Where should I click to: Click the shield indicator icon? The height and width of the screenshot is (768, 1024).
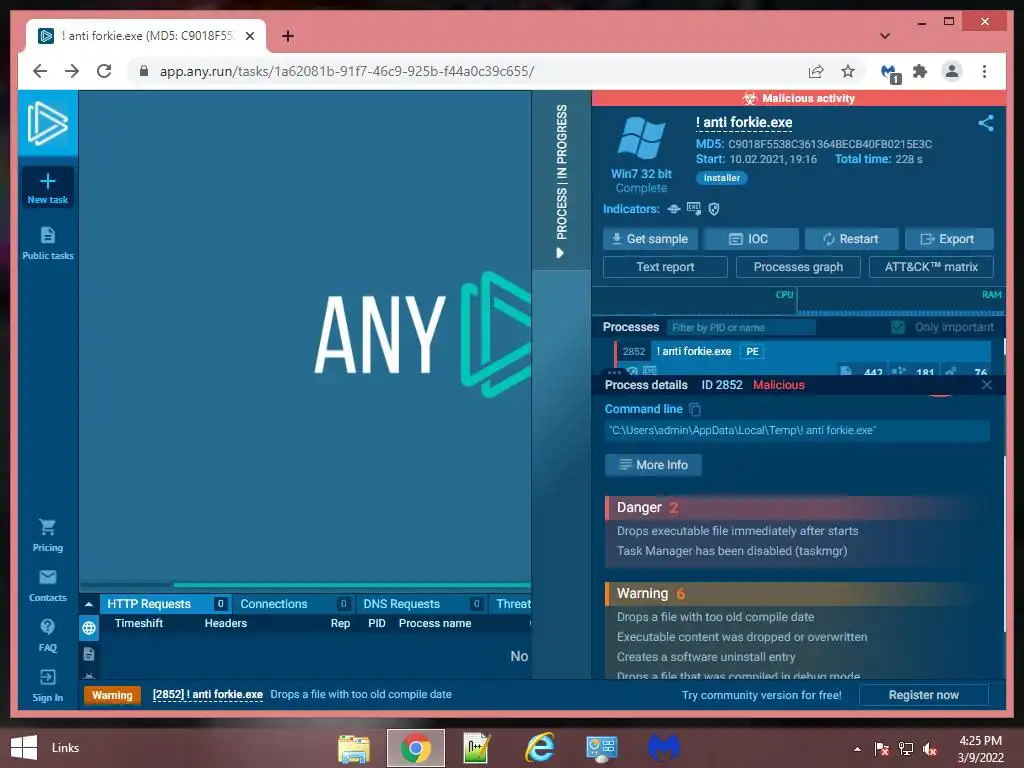tap(714, 209)
